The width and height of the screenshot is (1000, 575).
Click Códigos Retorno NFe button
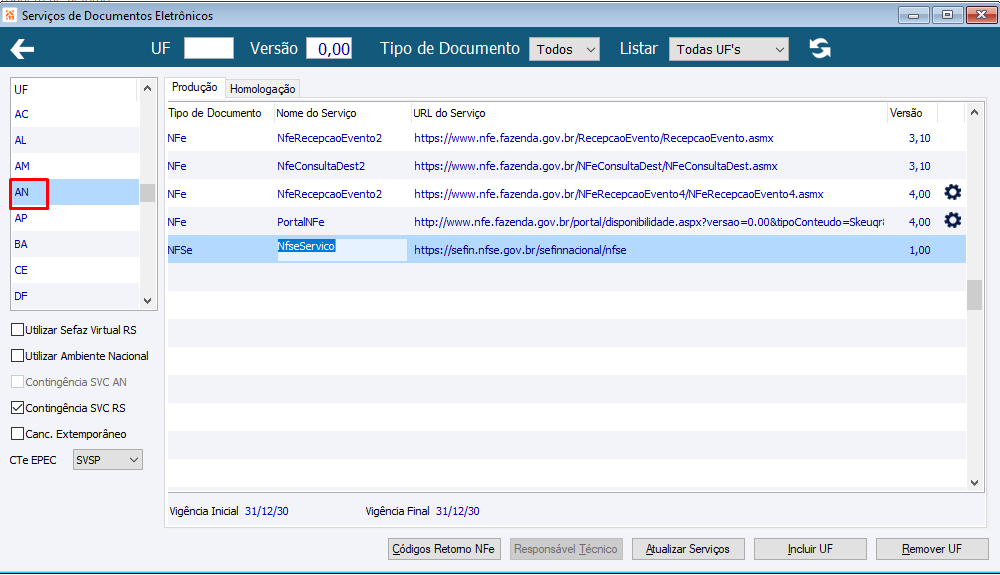(444, 549)
